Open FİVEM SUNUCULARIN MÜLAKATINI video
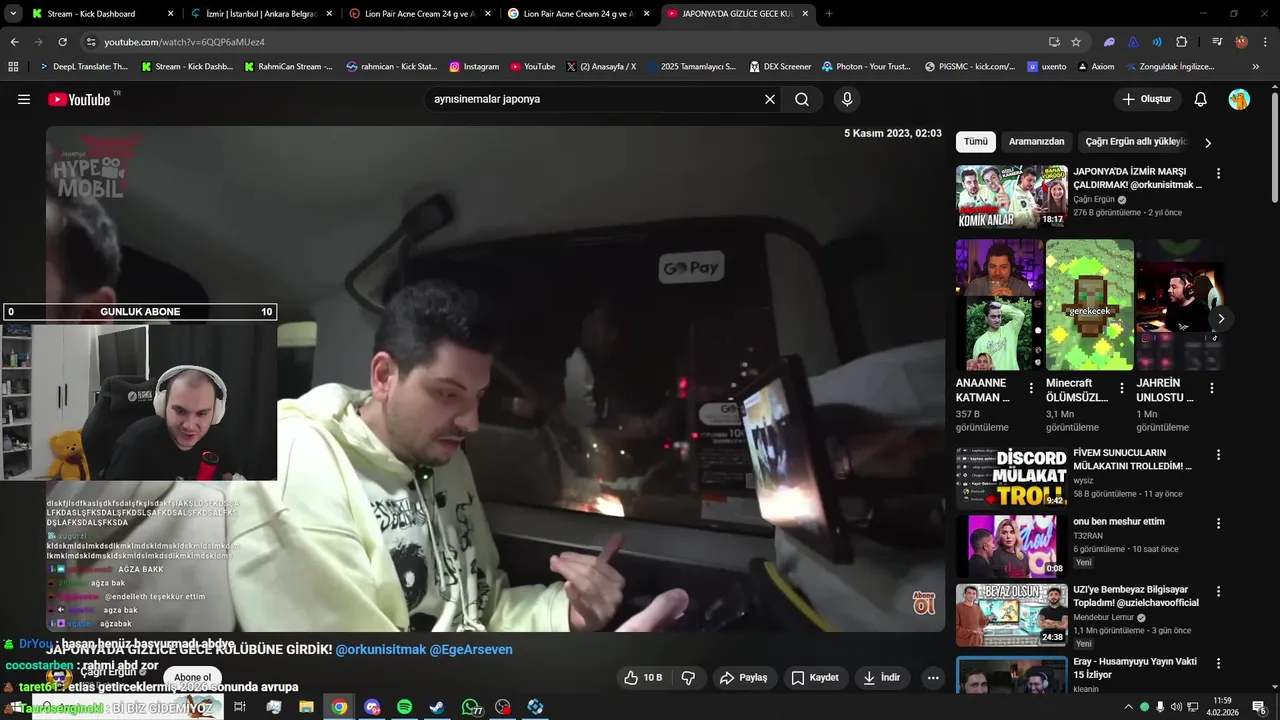Screen dimensions: 1280x720 [1012, 478]
